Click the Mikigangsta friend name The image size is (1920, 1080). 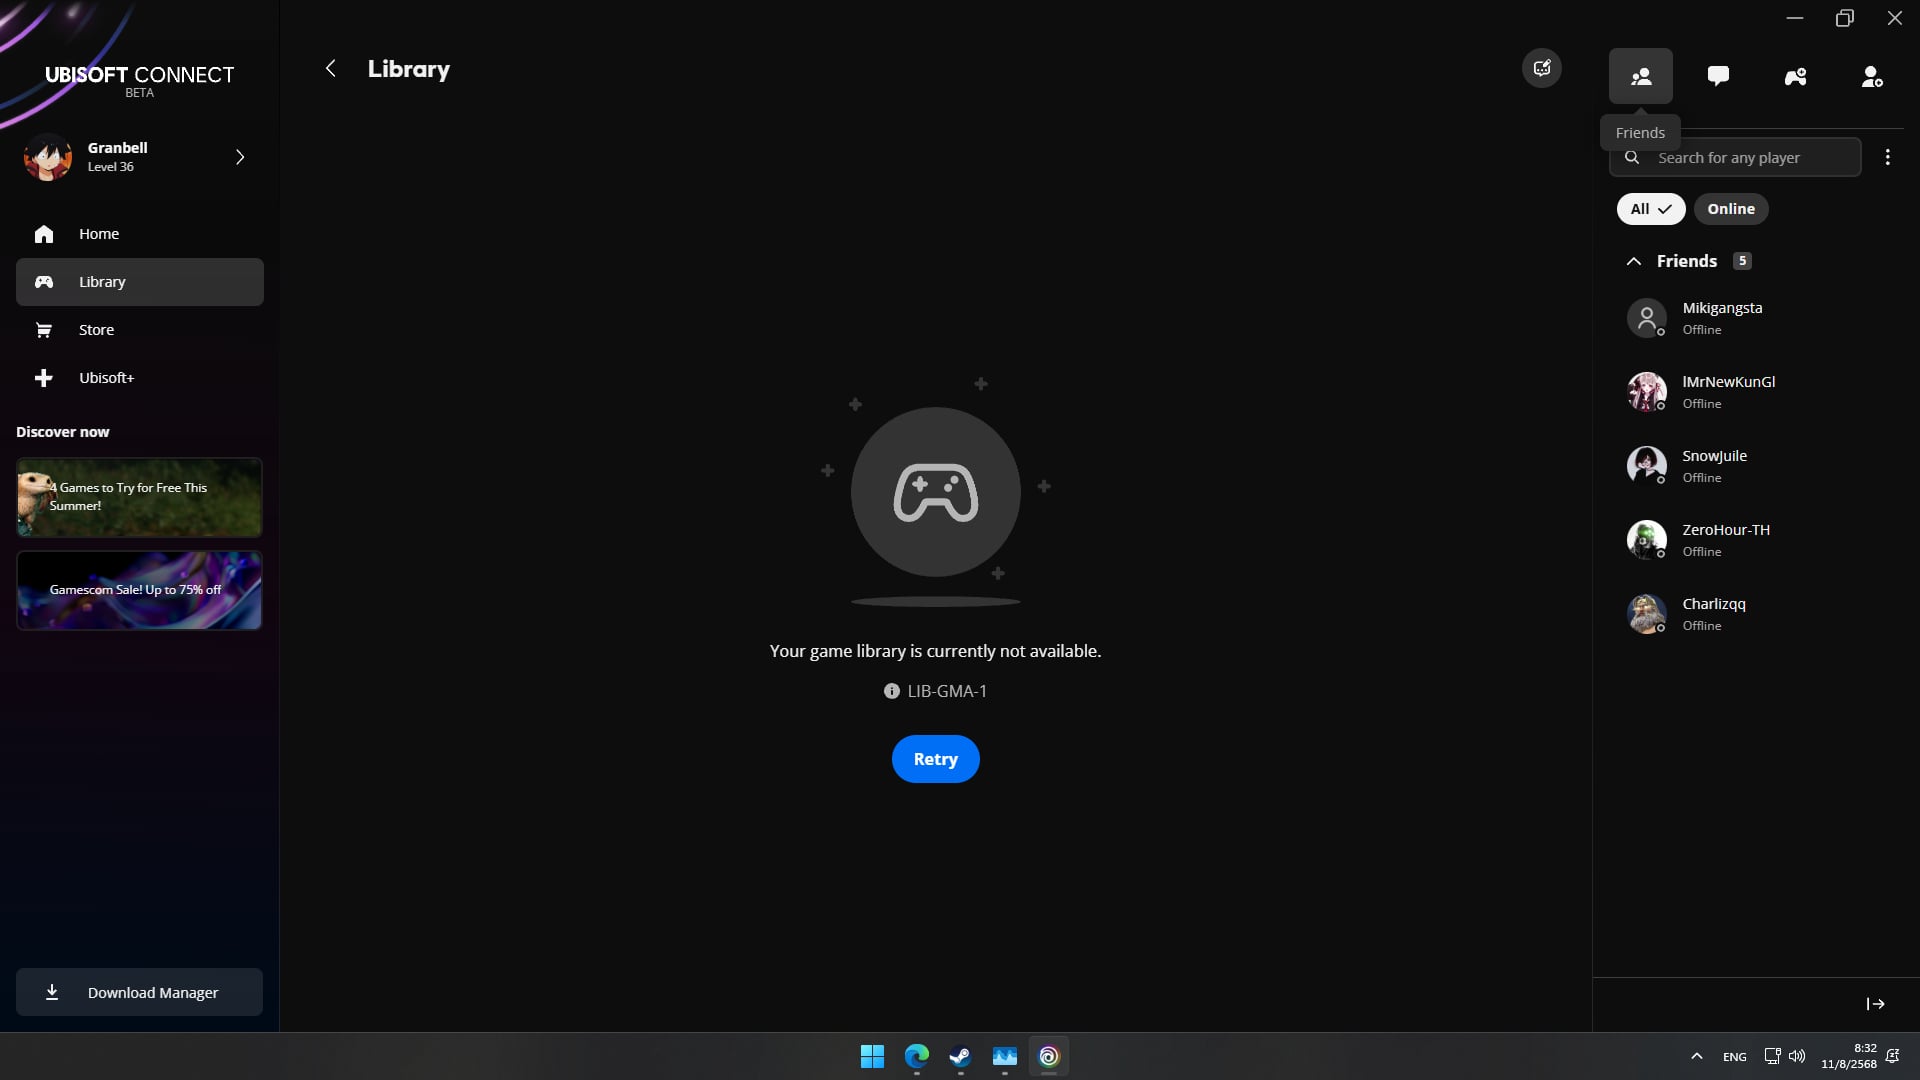coord(1721,308)
